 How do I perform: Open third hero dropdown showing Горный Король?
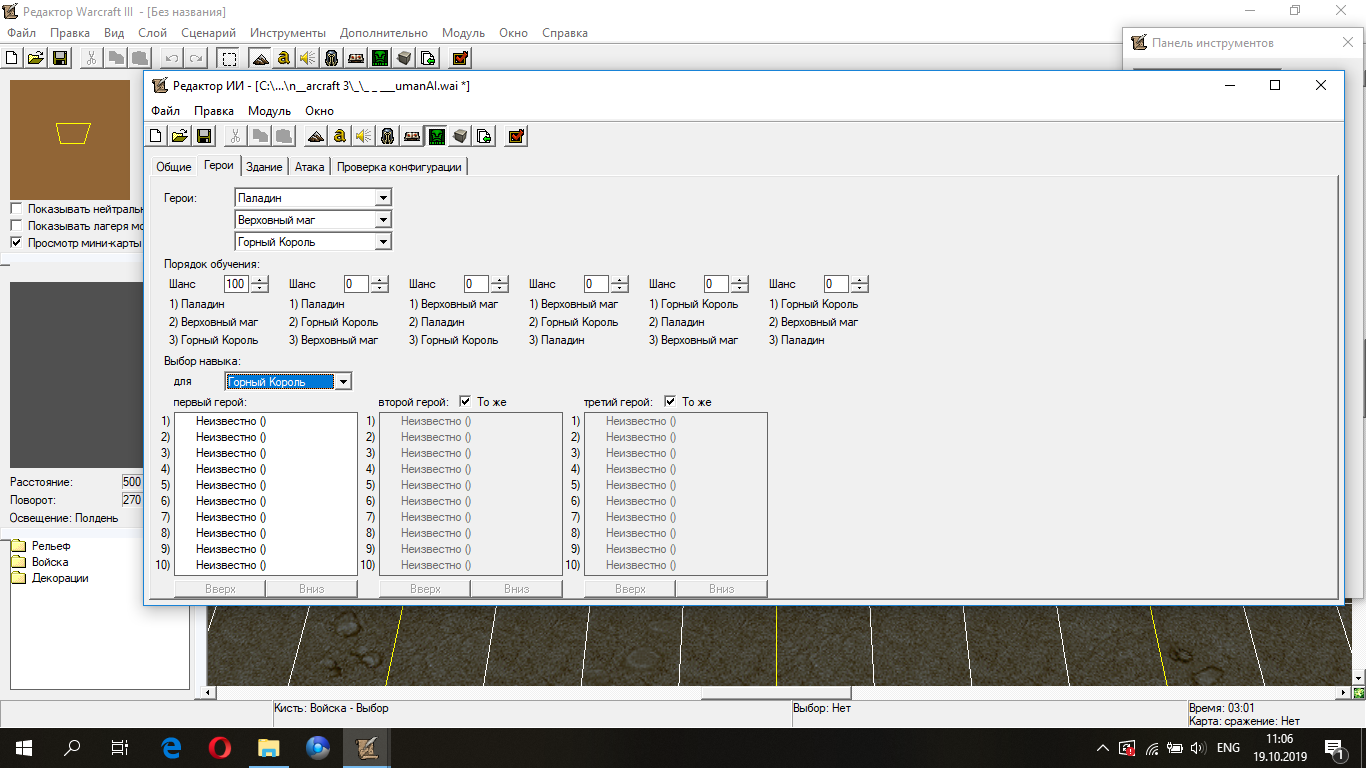coord(383,241)
